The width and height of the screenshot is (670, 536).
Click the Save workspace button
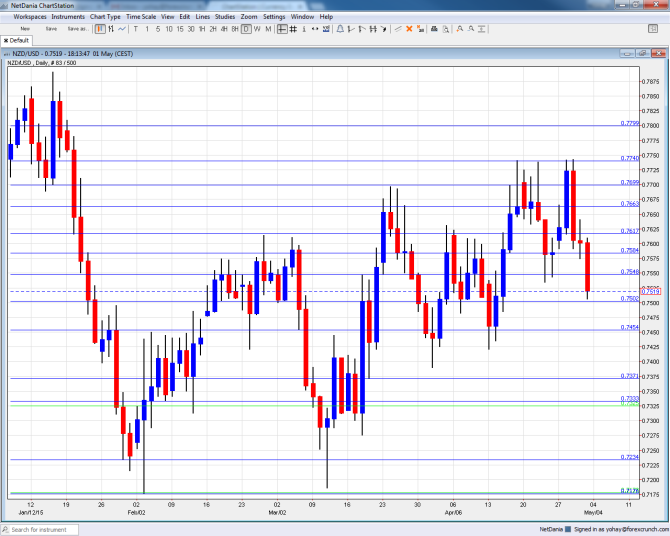tap(51, 29)
